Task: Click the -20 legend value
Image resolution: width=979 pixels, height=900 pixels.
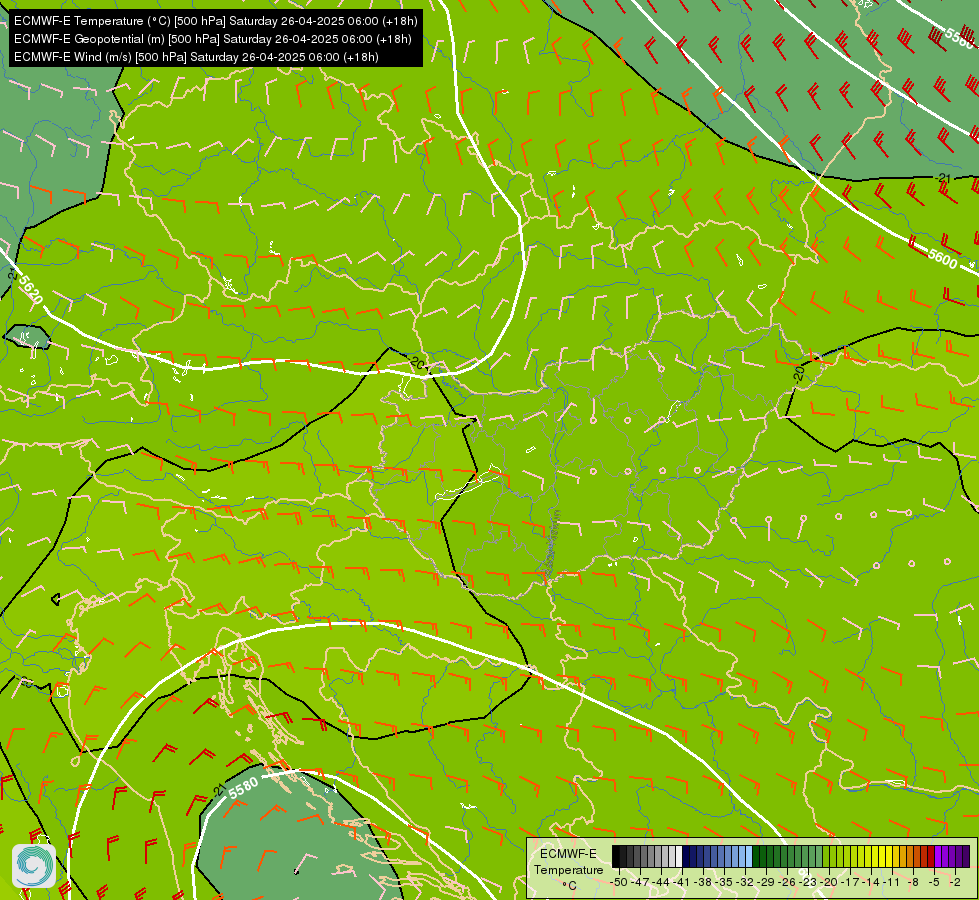Action: click(830, 883)
